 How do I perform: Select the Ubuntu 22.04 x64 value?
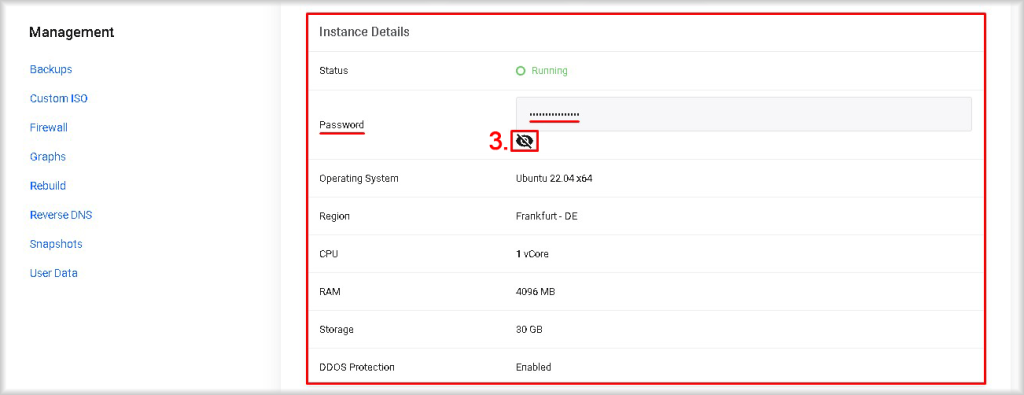point(554,178)
